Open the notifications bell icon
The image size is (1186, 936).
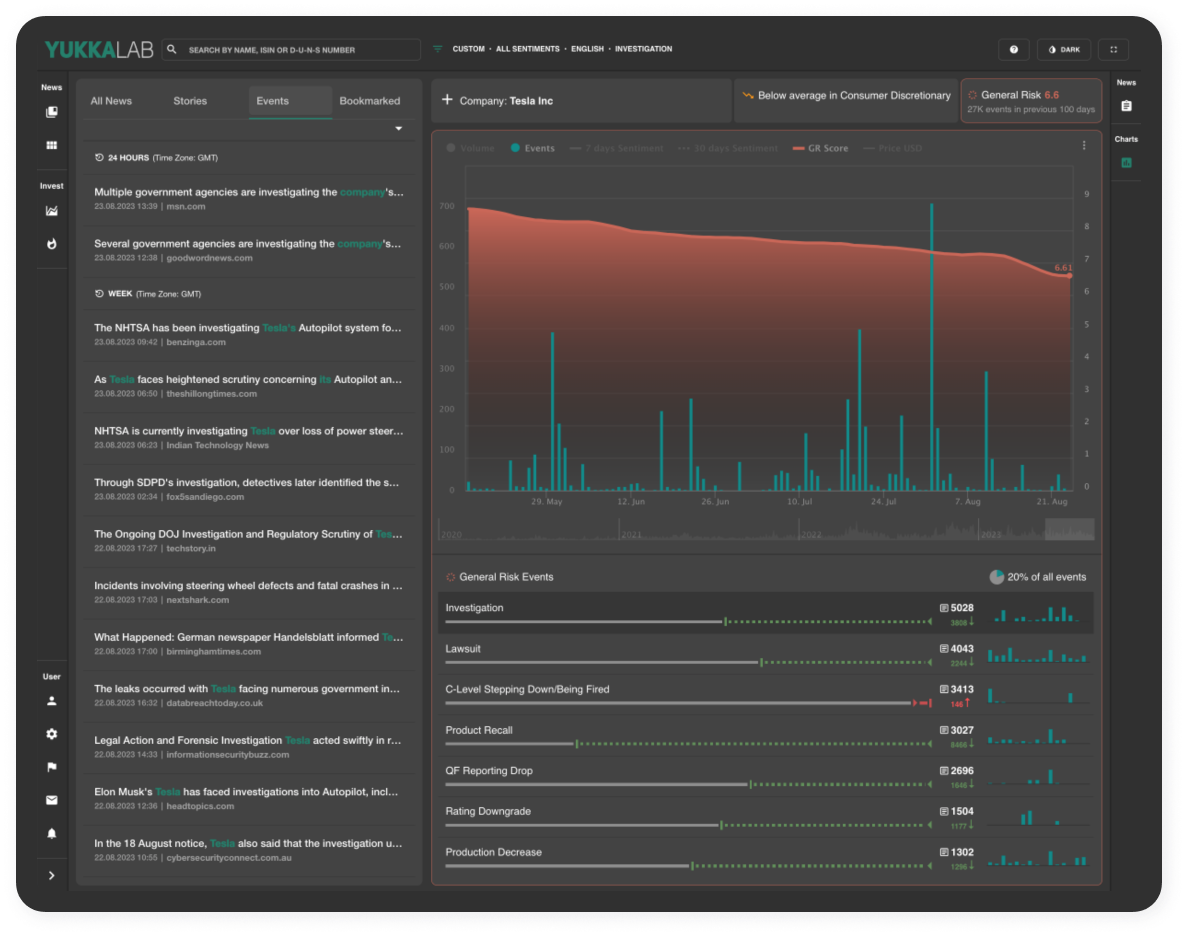(x=51, y=833)
